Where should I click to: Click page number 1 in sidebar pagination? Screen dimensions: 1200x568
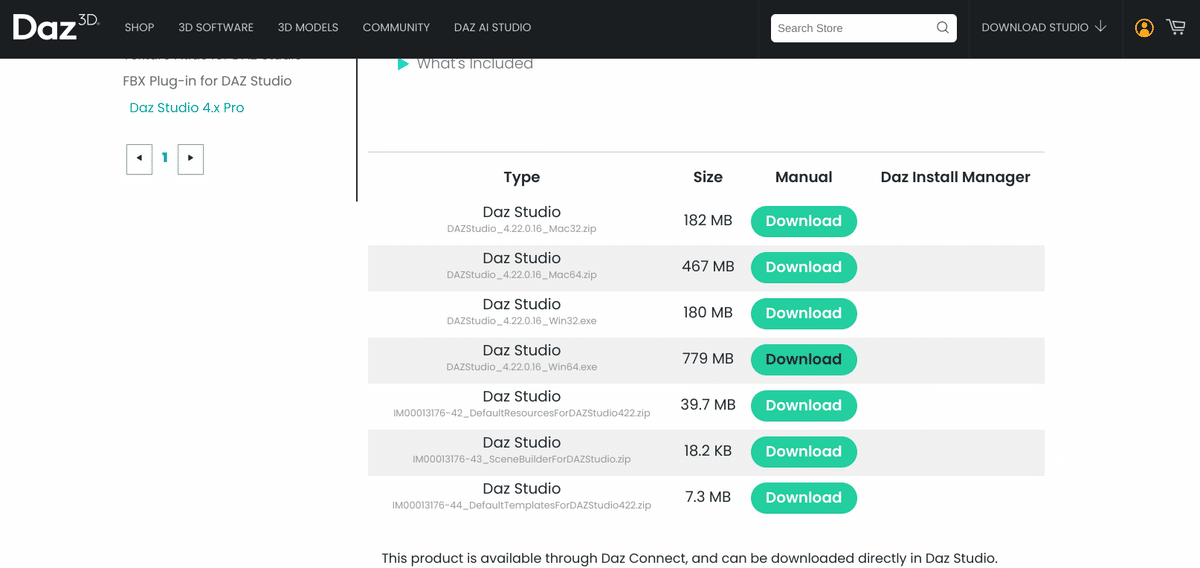(x=165, y=158)
